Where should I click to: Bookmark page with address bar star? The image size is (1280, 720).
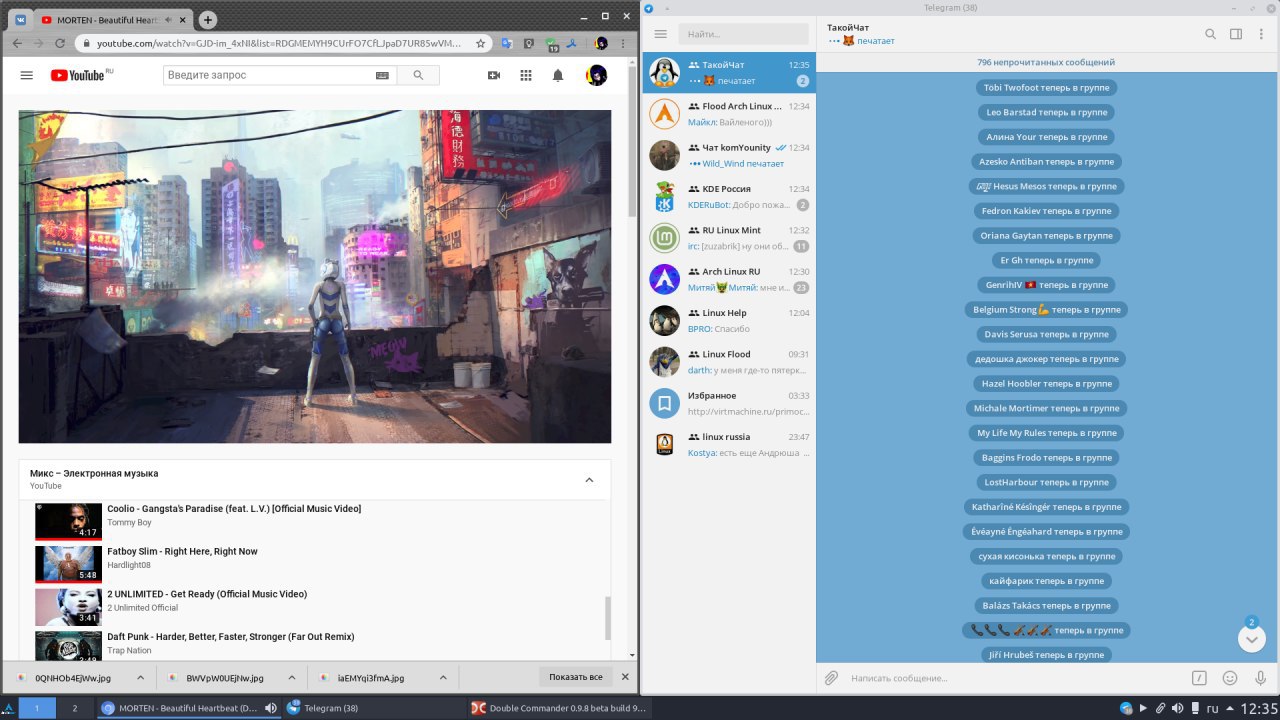(x=481, y=44)
